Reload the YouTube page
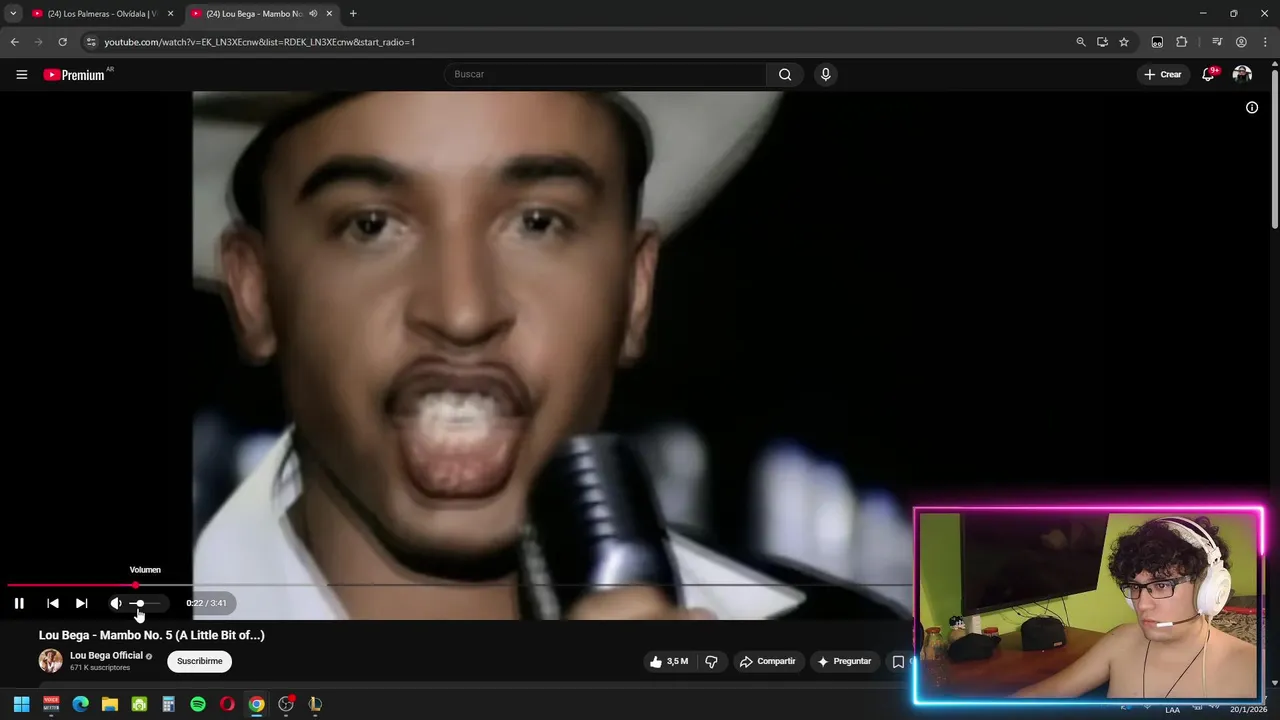The height and width of the screenshot is (720, 1280). coord(62,42)
